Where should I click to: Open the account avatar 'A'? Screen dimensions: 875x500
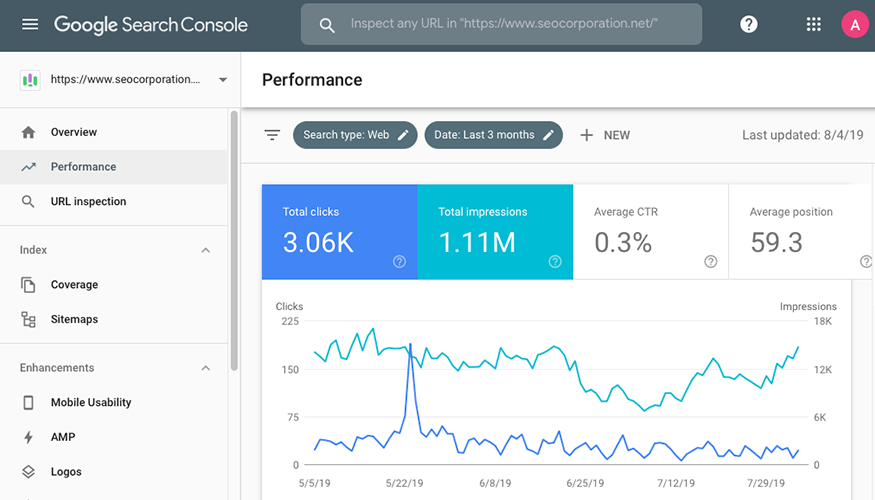pos(855,25)
